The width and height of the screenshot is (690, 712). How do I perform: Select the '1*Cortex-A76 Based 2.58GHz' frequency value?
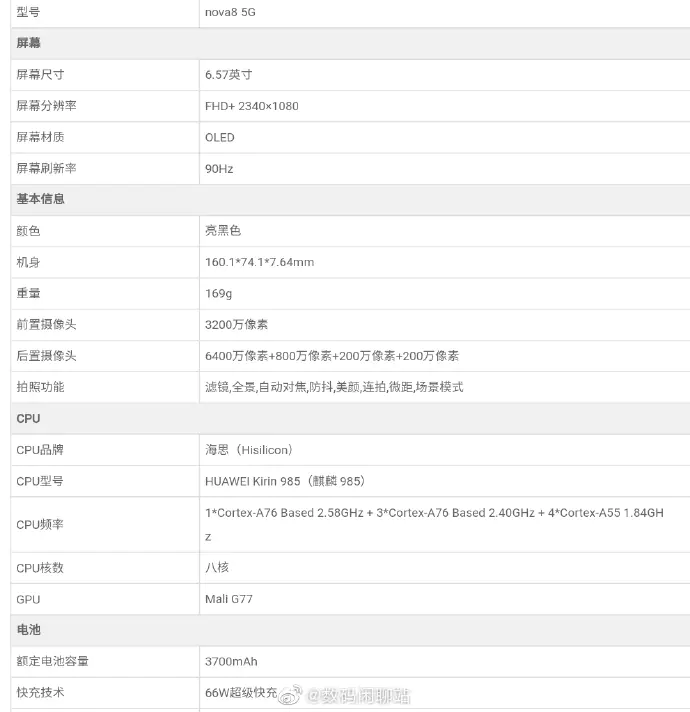click(x=284, y=513)
